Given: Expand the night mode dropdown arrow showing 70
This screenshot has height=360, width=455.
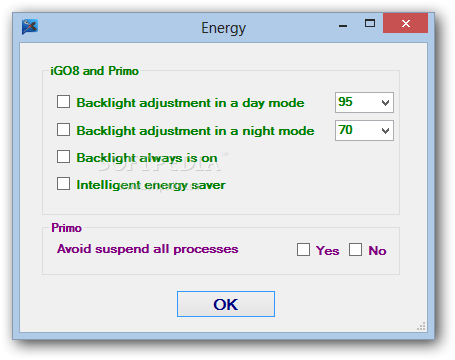Looking at the screenshot, I should pyautogui.click(x=385, y=131).
